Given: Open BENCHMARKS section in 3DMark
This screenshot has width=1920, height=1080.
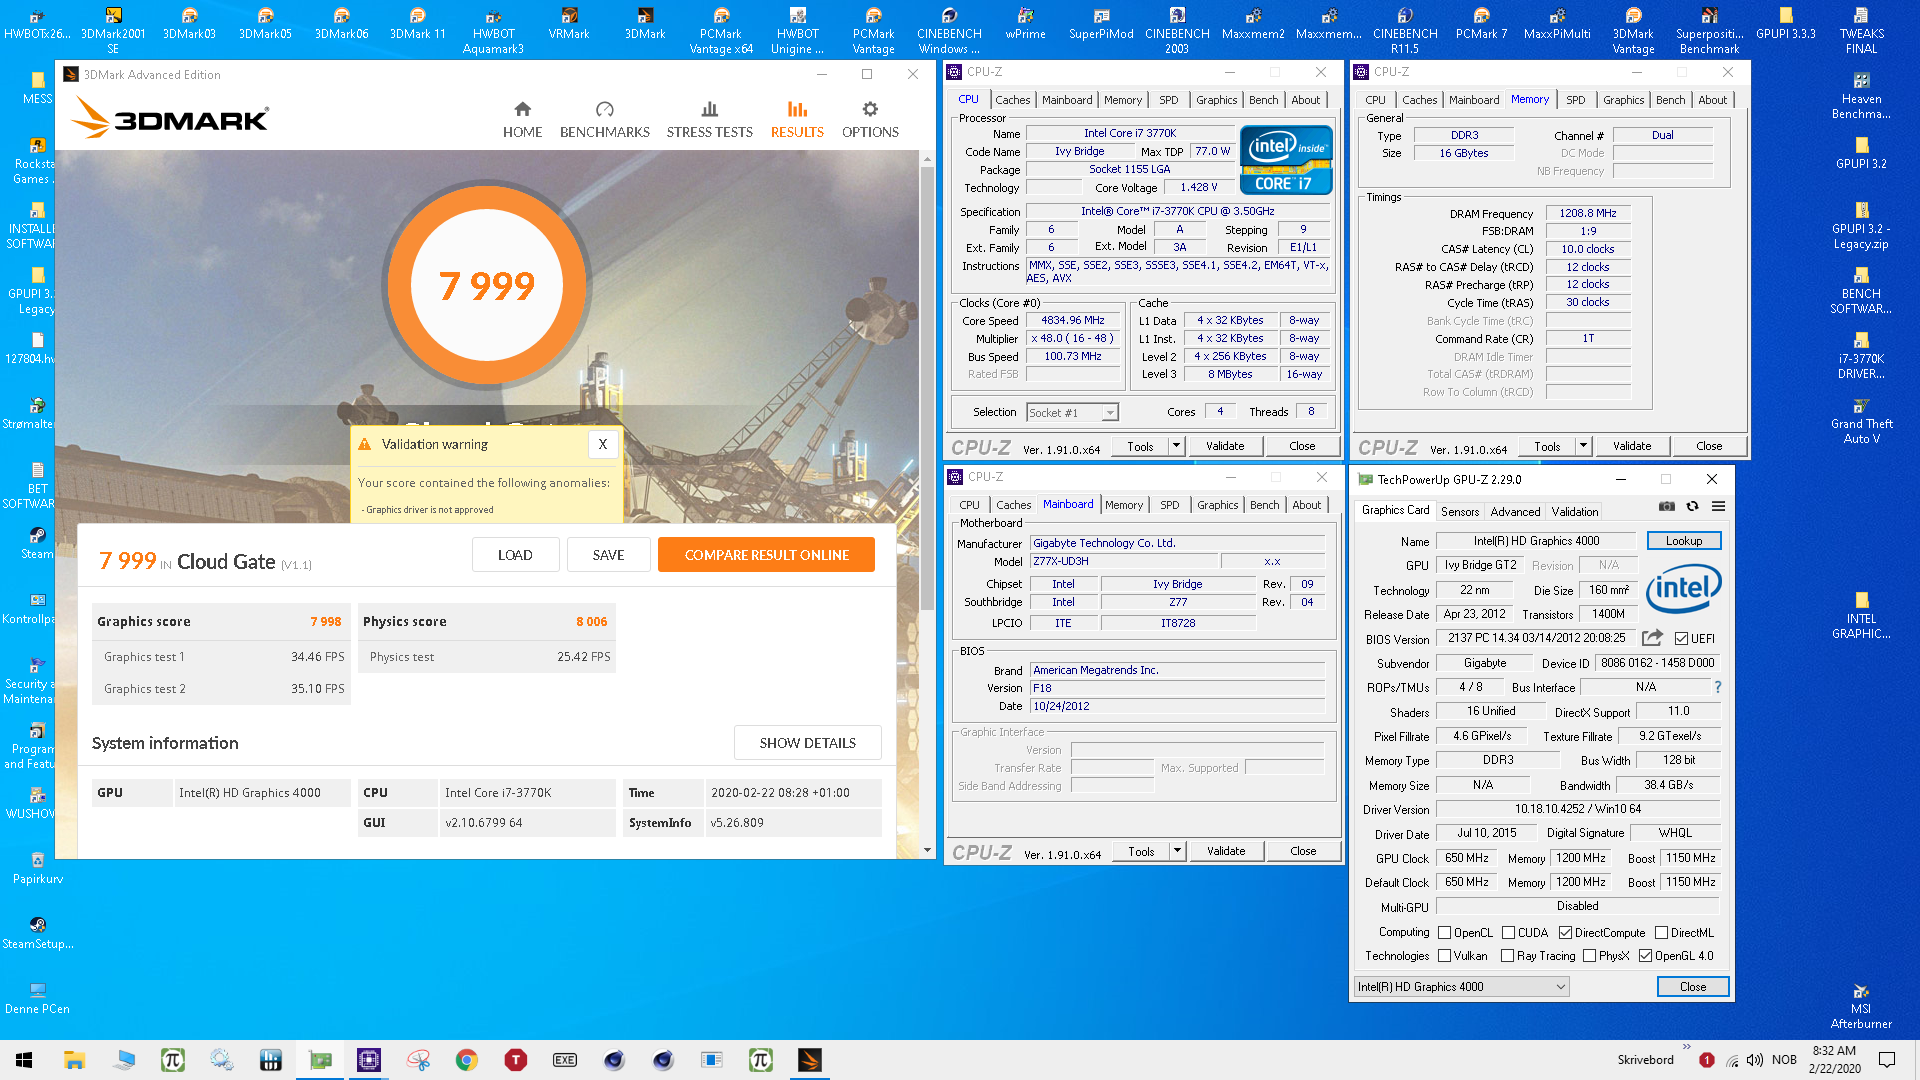Looking at the screenshot, I should pyautogui.click(x=604, y=120).
